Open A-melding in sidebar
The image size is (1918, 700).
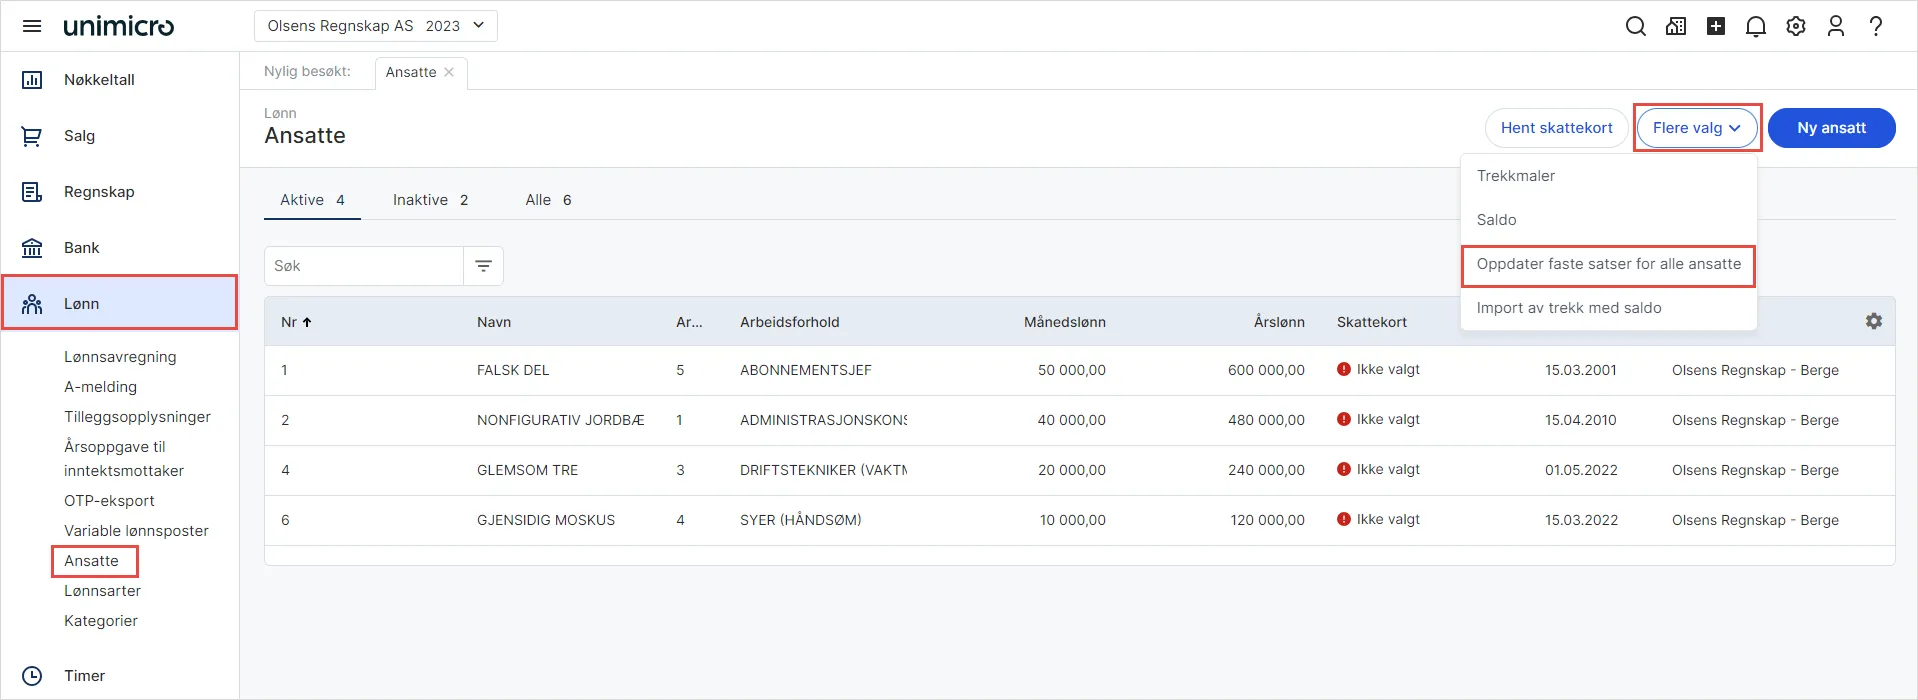tap(100, 387)
